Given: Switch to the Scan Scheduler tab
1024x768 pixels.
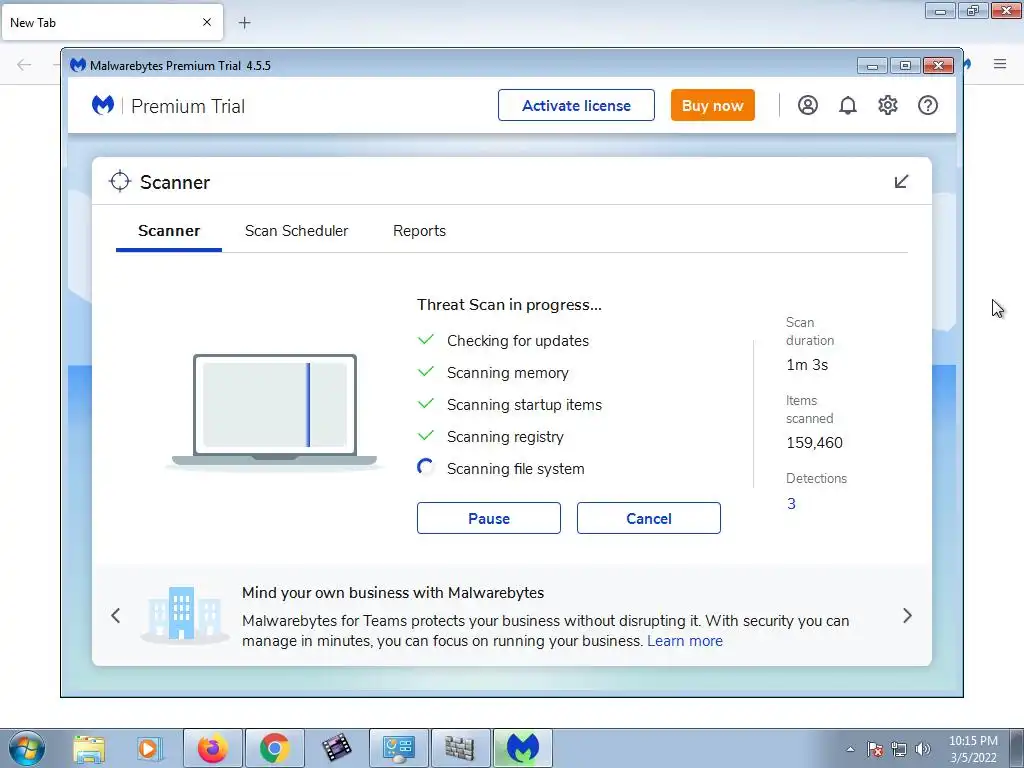Looking at the screenshot, I should coord(296,231).
